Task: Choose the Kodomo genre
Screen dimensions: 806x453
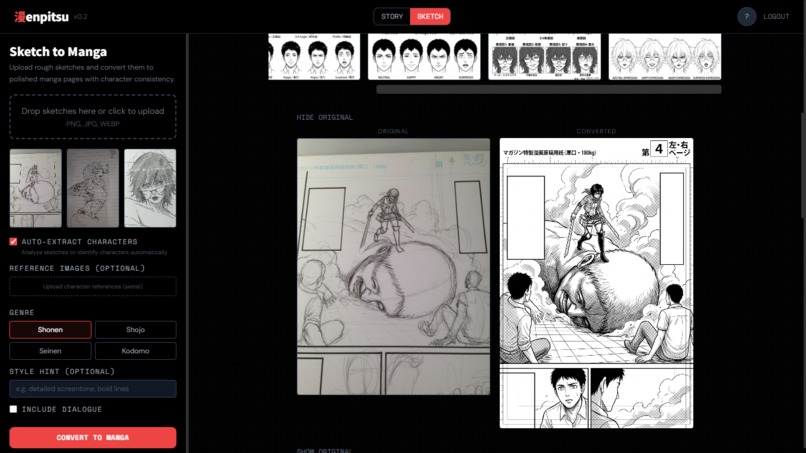Action: click(136, 351)
